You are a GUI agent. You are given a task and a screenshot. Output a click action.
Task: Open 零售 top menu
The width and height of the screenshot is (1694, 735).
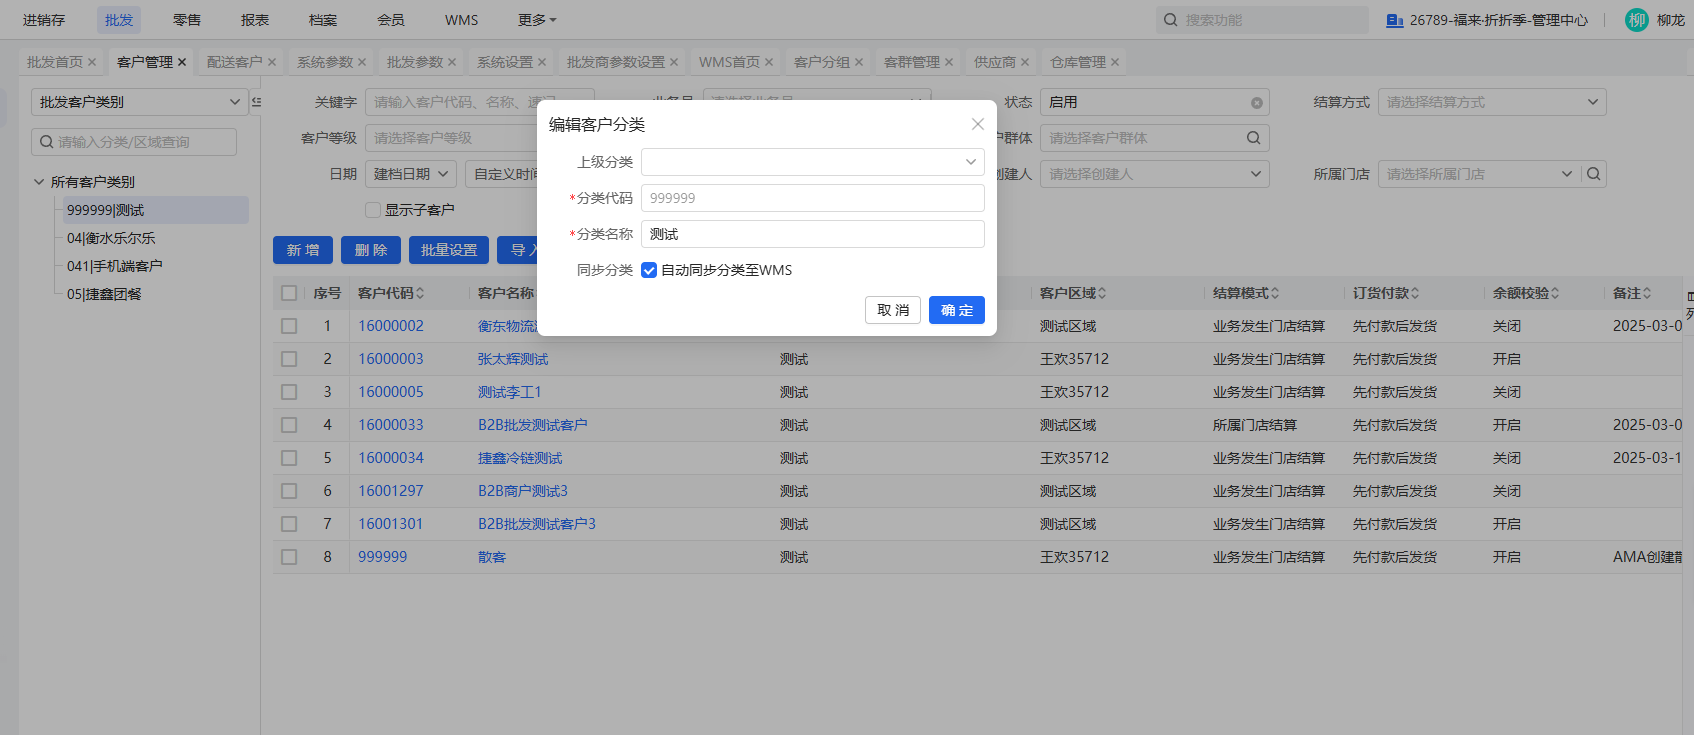click(187, 20)
